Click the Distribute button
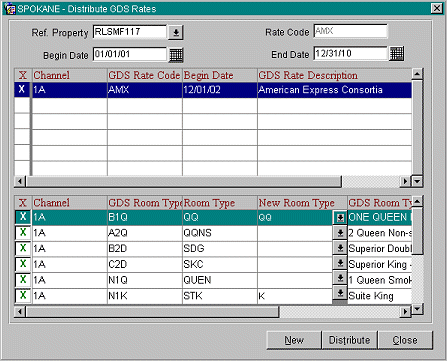This screenshot has width=447, height=361. [349, 340]
